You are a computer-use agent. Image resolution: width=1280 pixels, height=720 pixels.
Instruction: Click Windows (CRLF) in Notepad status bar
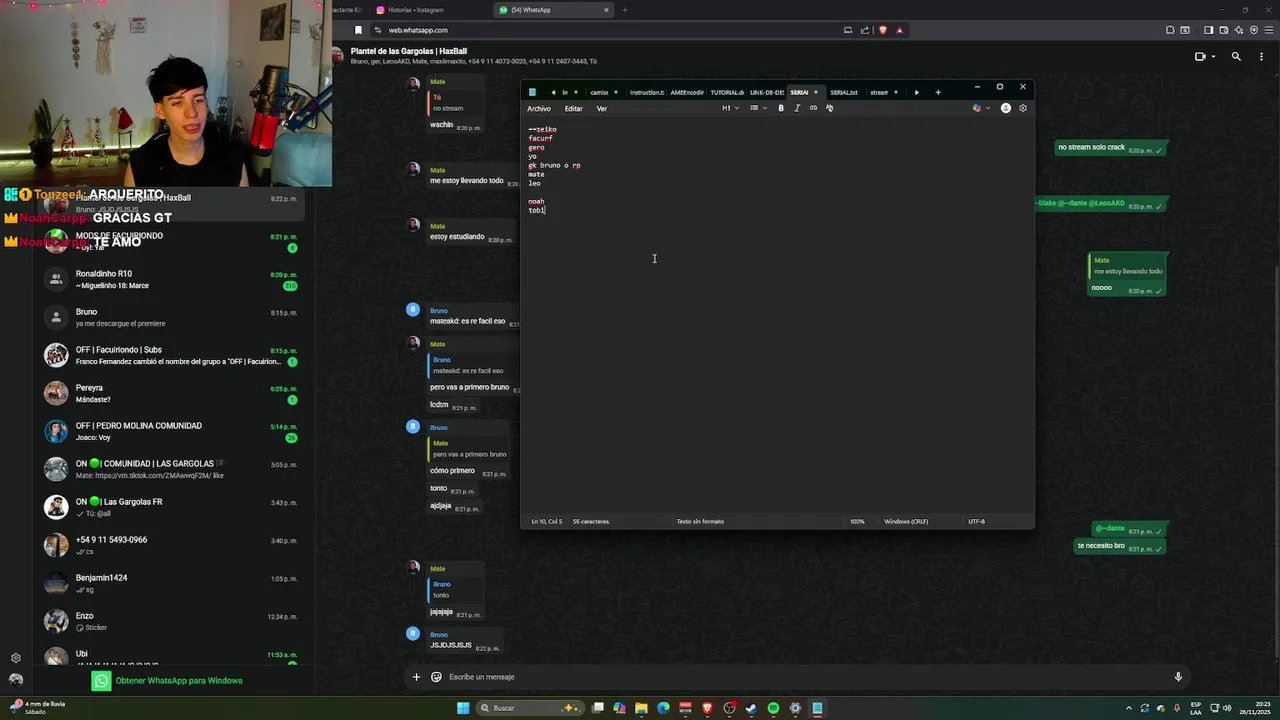point(906,521)
